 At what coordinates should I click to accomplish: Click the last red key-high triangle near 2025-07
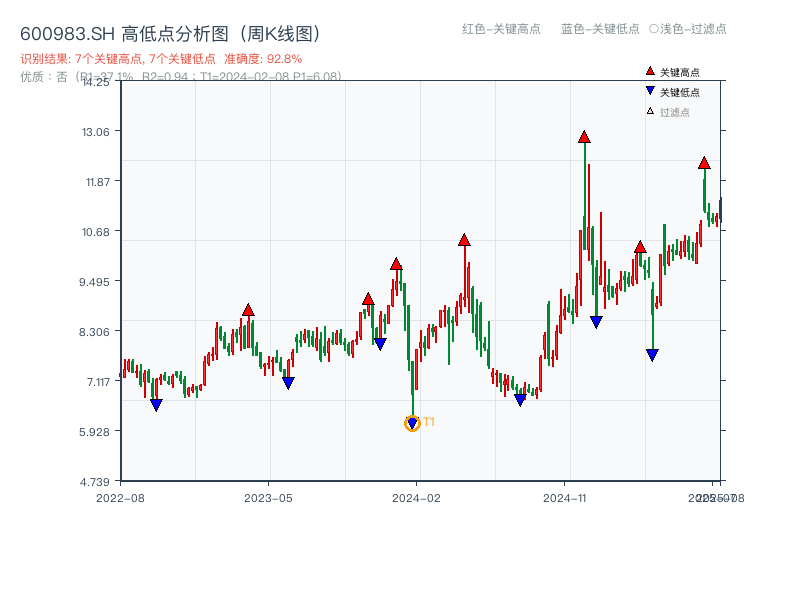704,163
